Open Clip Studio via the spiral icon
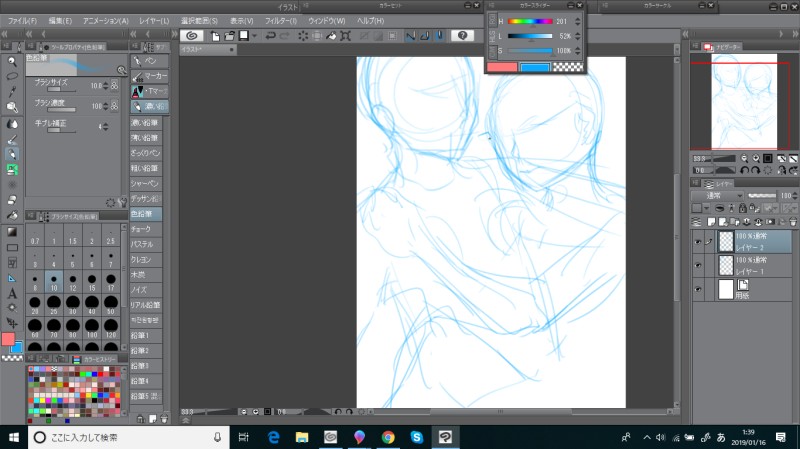 [x=192, y=36]
